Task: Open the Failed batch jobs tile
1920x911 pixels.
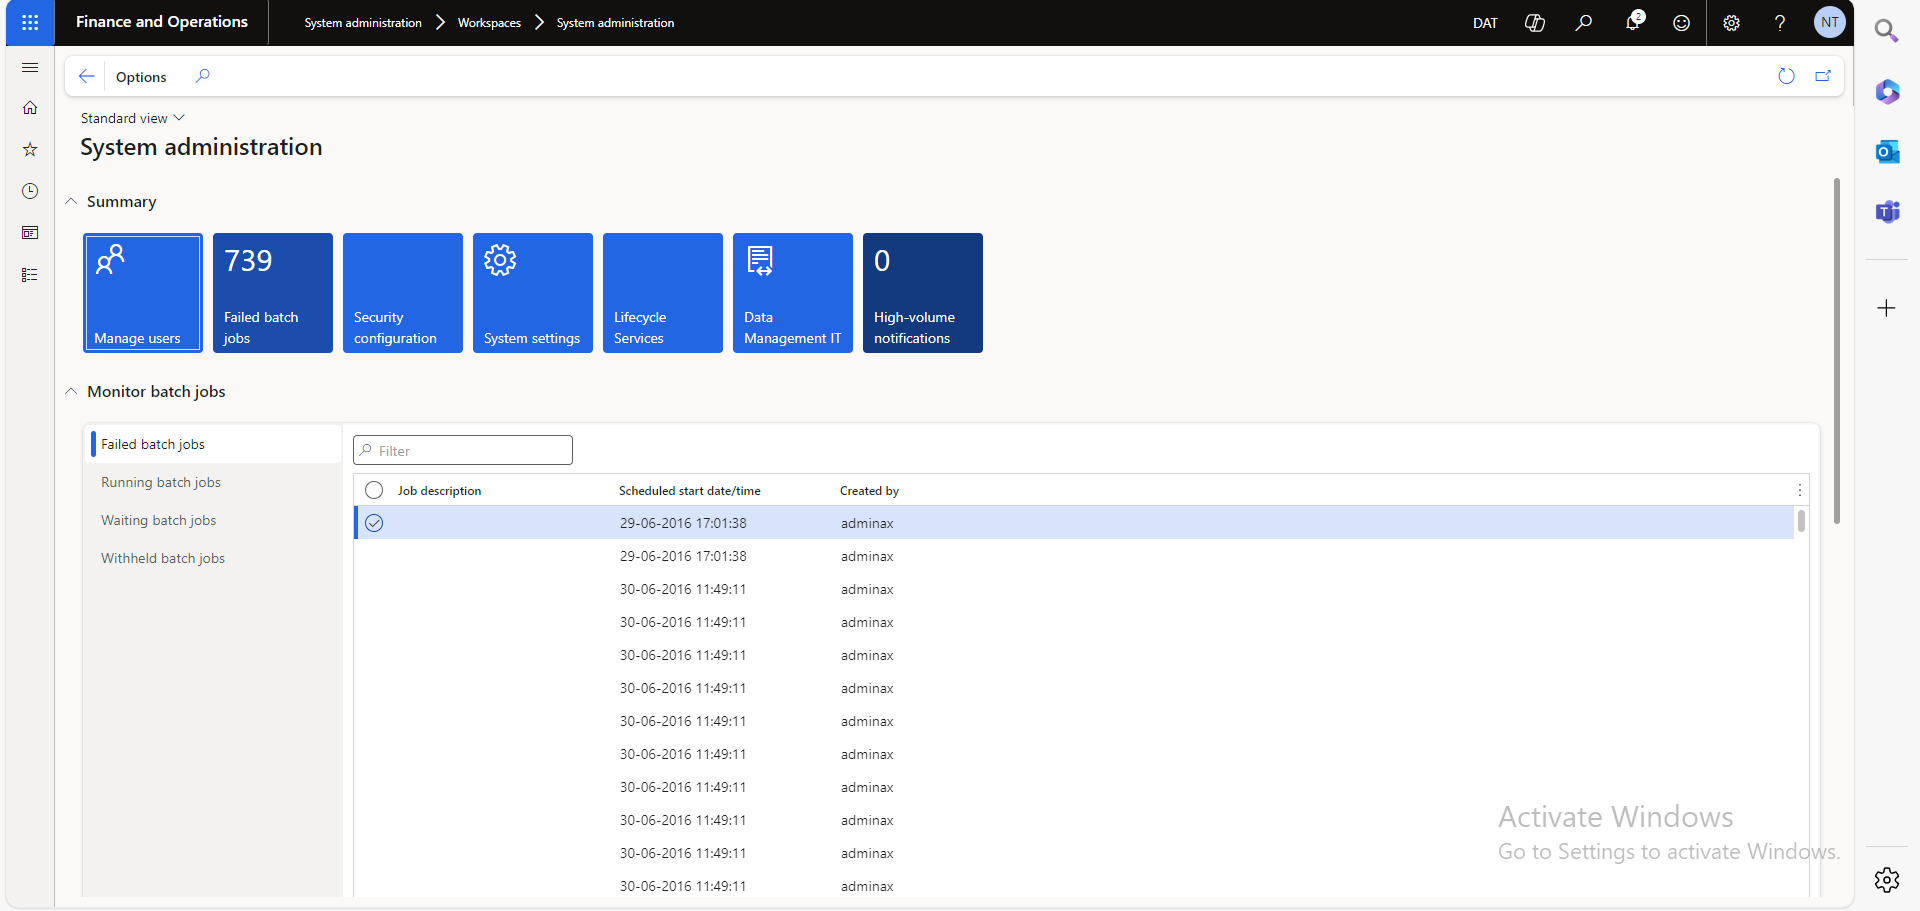Action: coord(272,293)
